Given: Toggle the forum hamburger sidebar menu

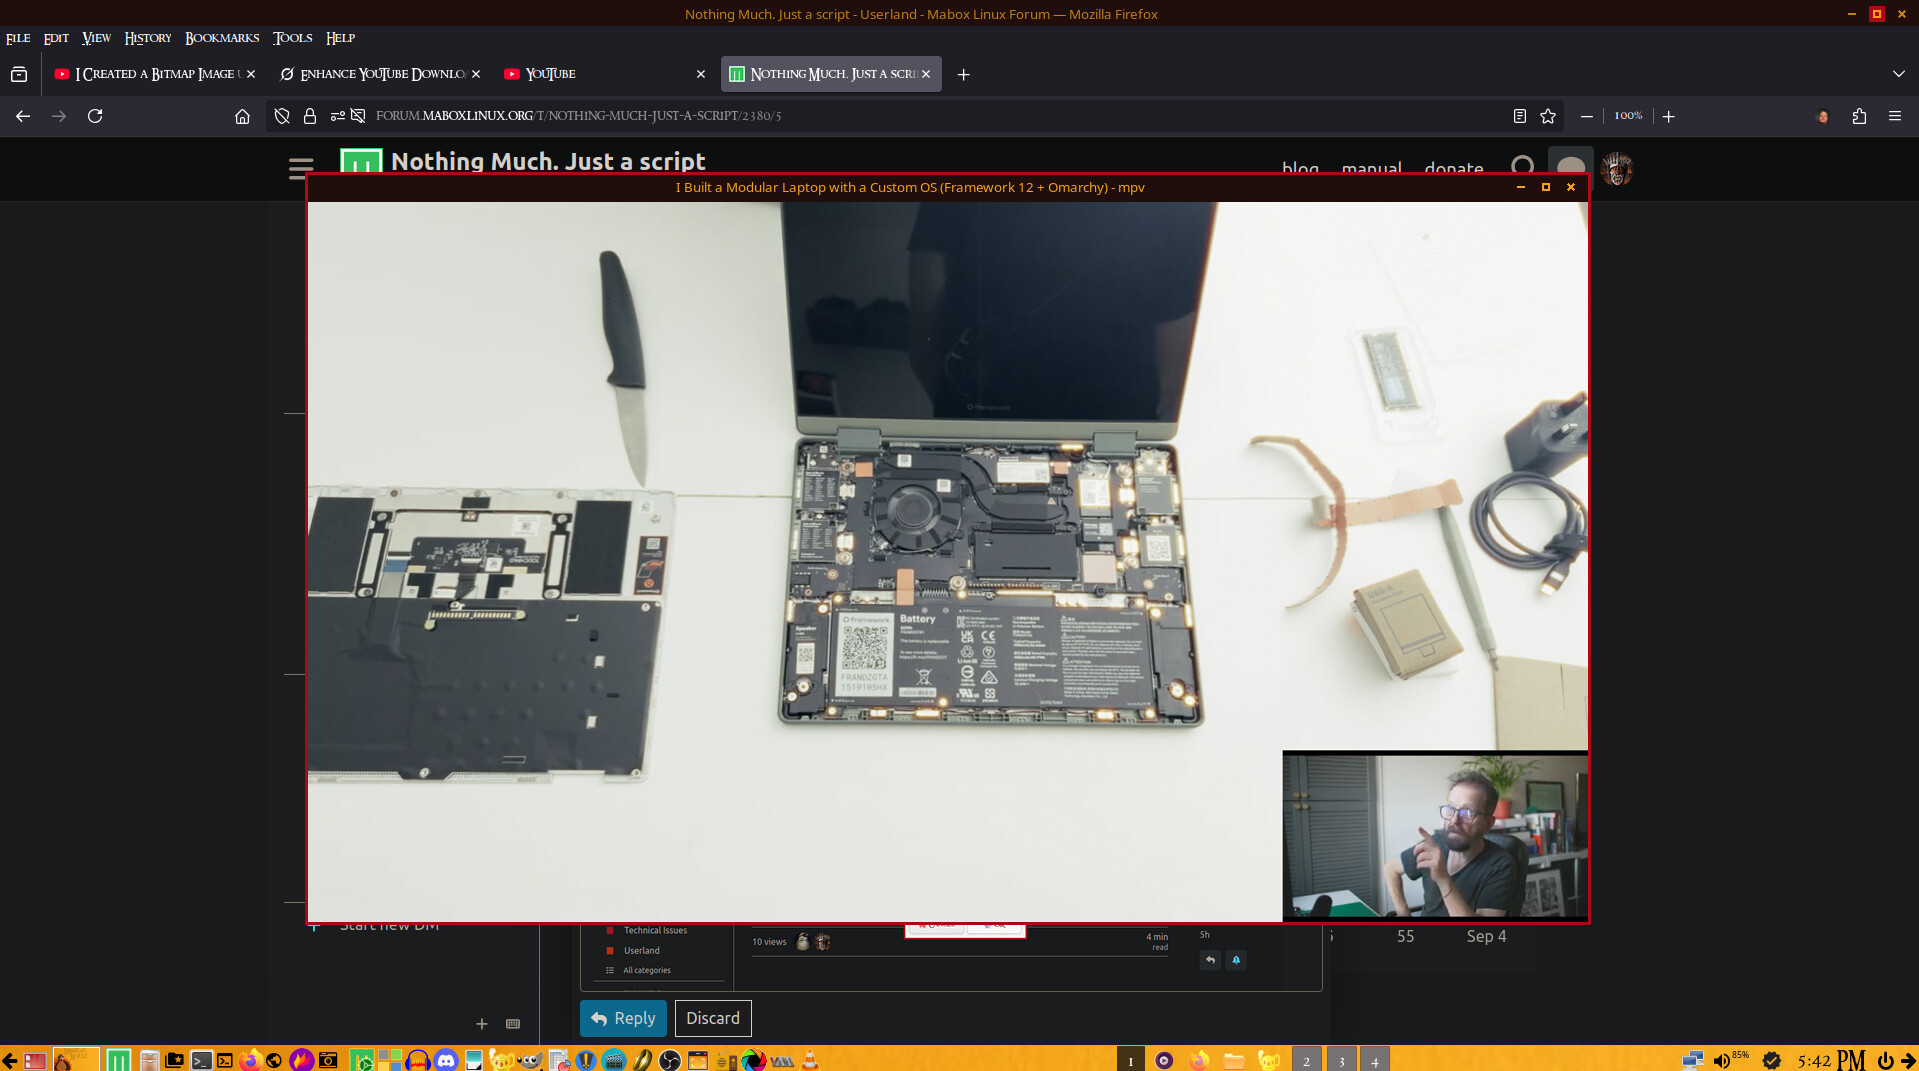Looking at the screenshot, I should tap(300, 168).
